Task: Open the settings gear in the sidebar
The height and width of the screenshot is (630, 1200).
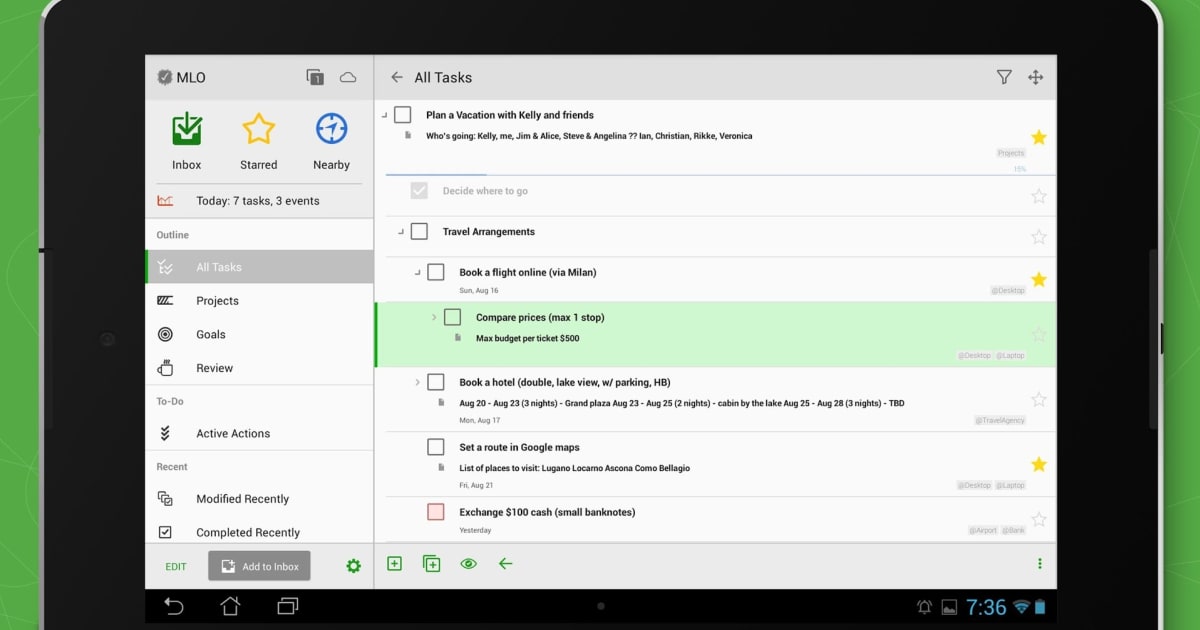Action: pos(353,565)
